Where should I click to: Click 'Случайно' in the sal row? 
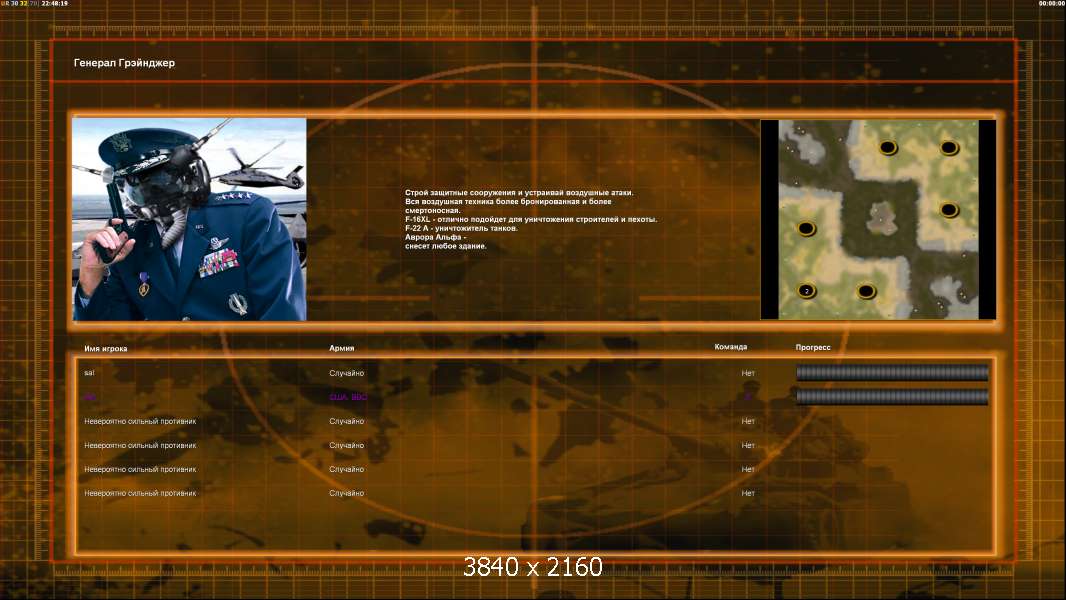pos(347,373)
